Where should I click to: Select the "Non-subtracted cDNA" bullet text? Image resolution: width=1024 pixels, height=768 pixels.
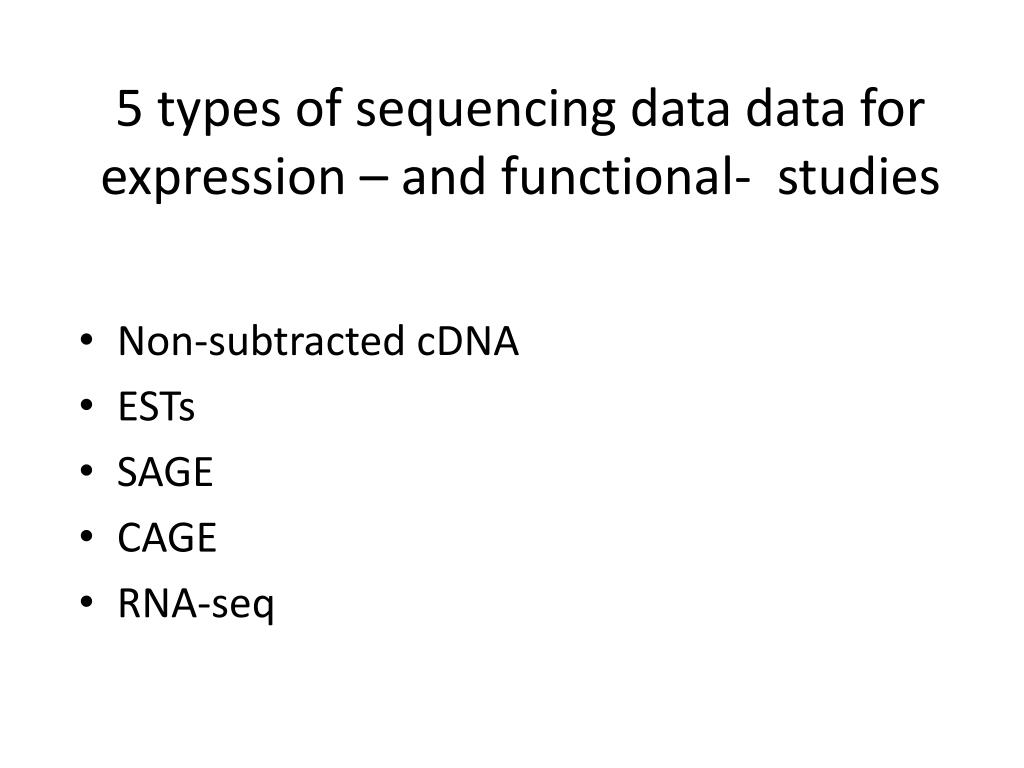[318, 341]
